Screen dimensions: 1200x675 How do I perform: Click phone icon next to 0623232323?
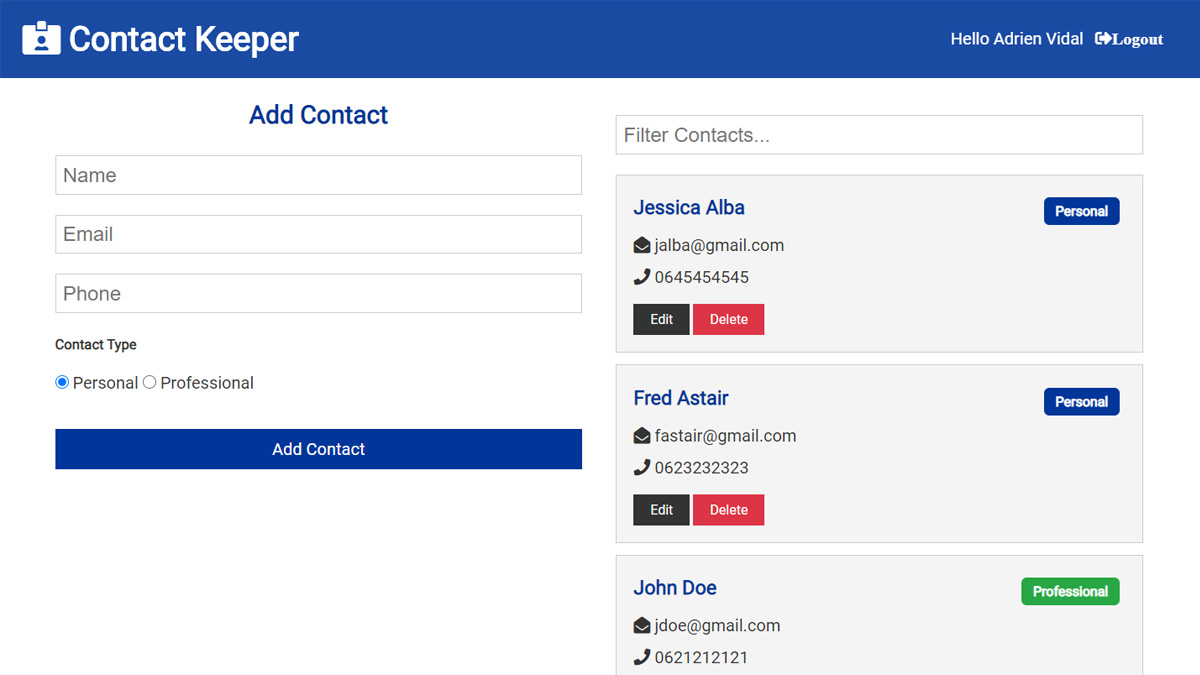[642, 467]
